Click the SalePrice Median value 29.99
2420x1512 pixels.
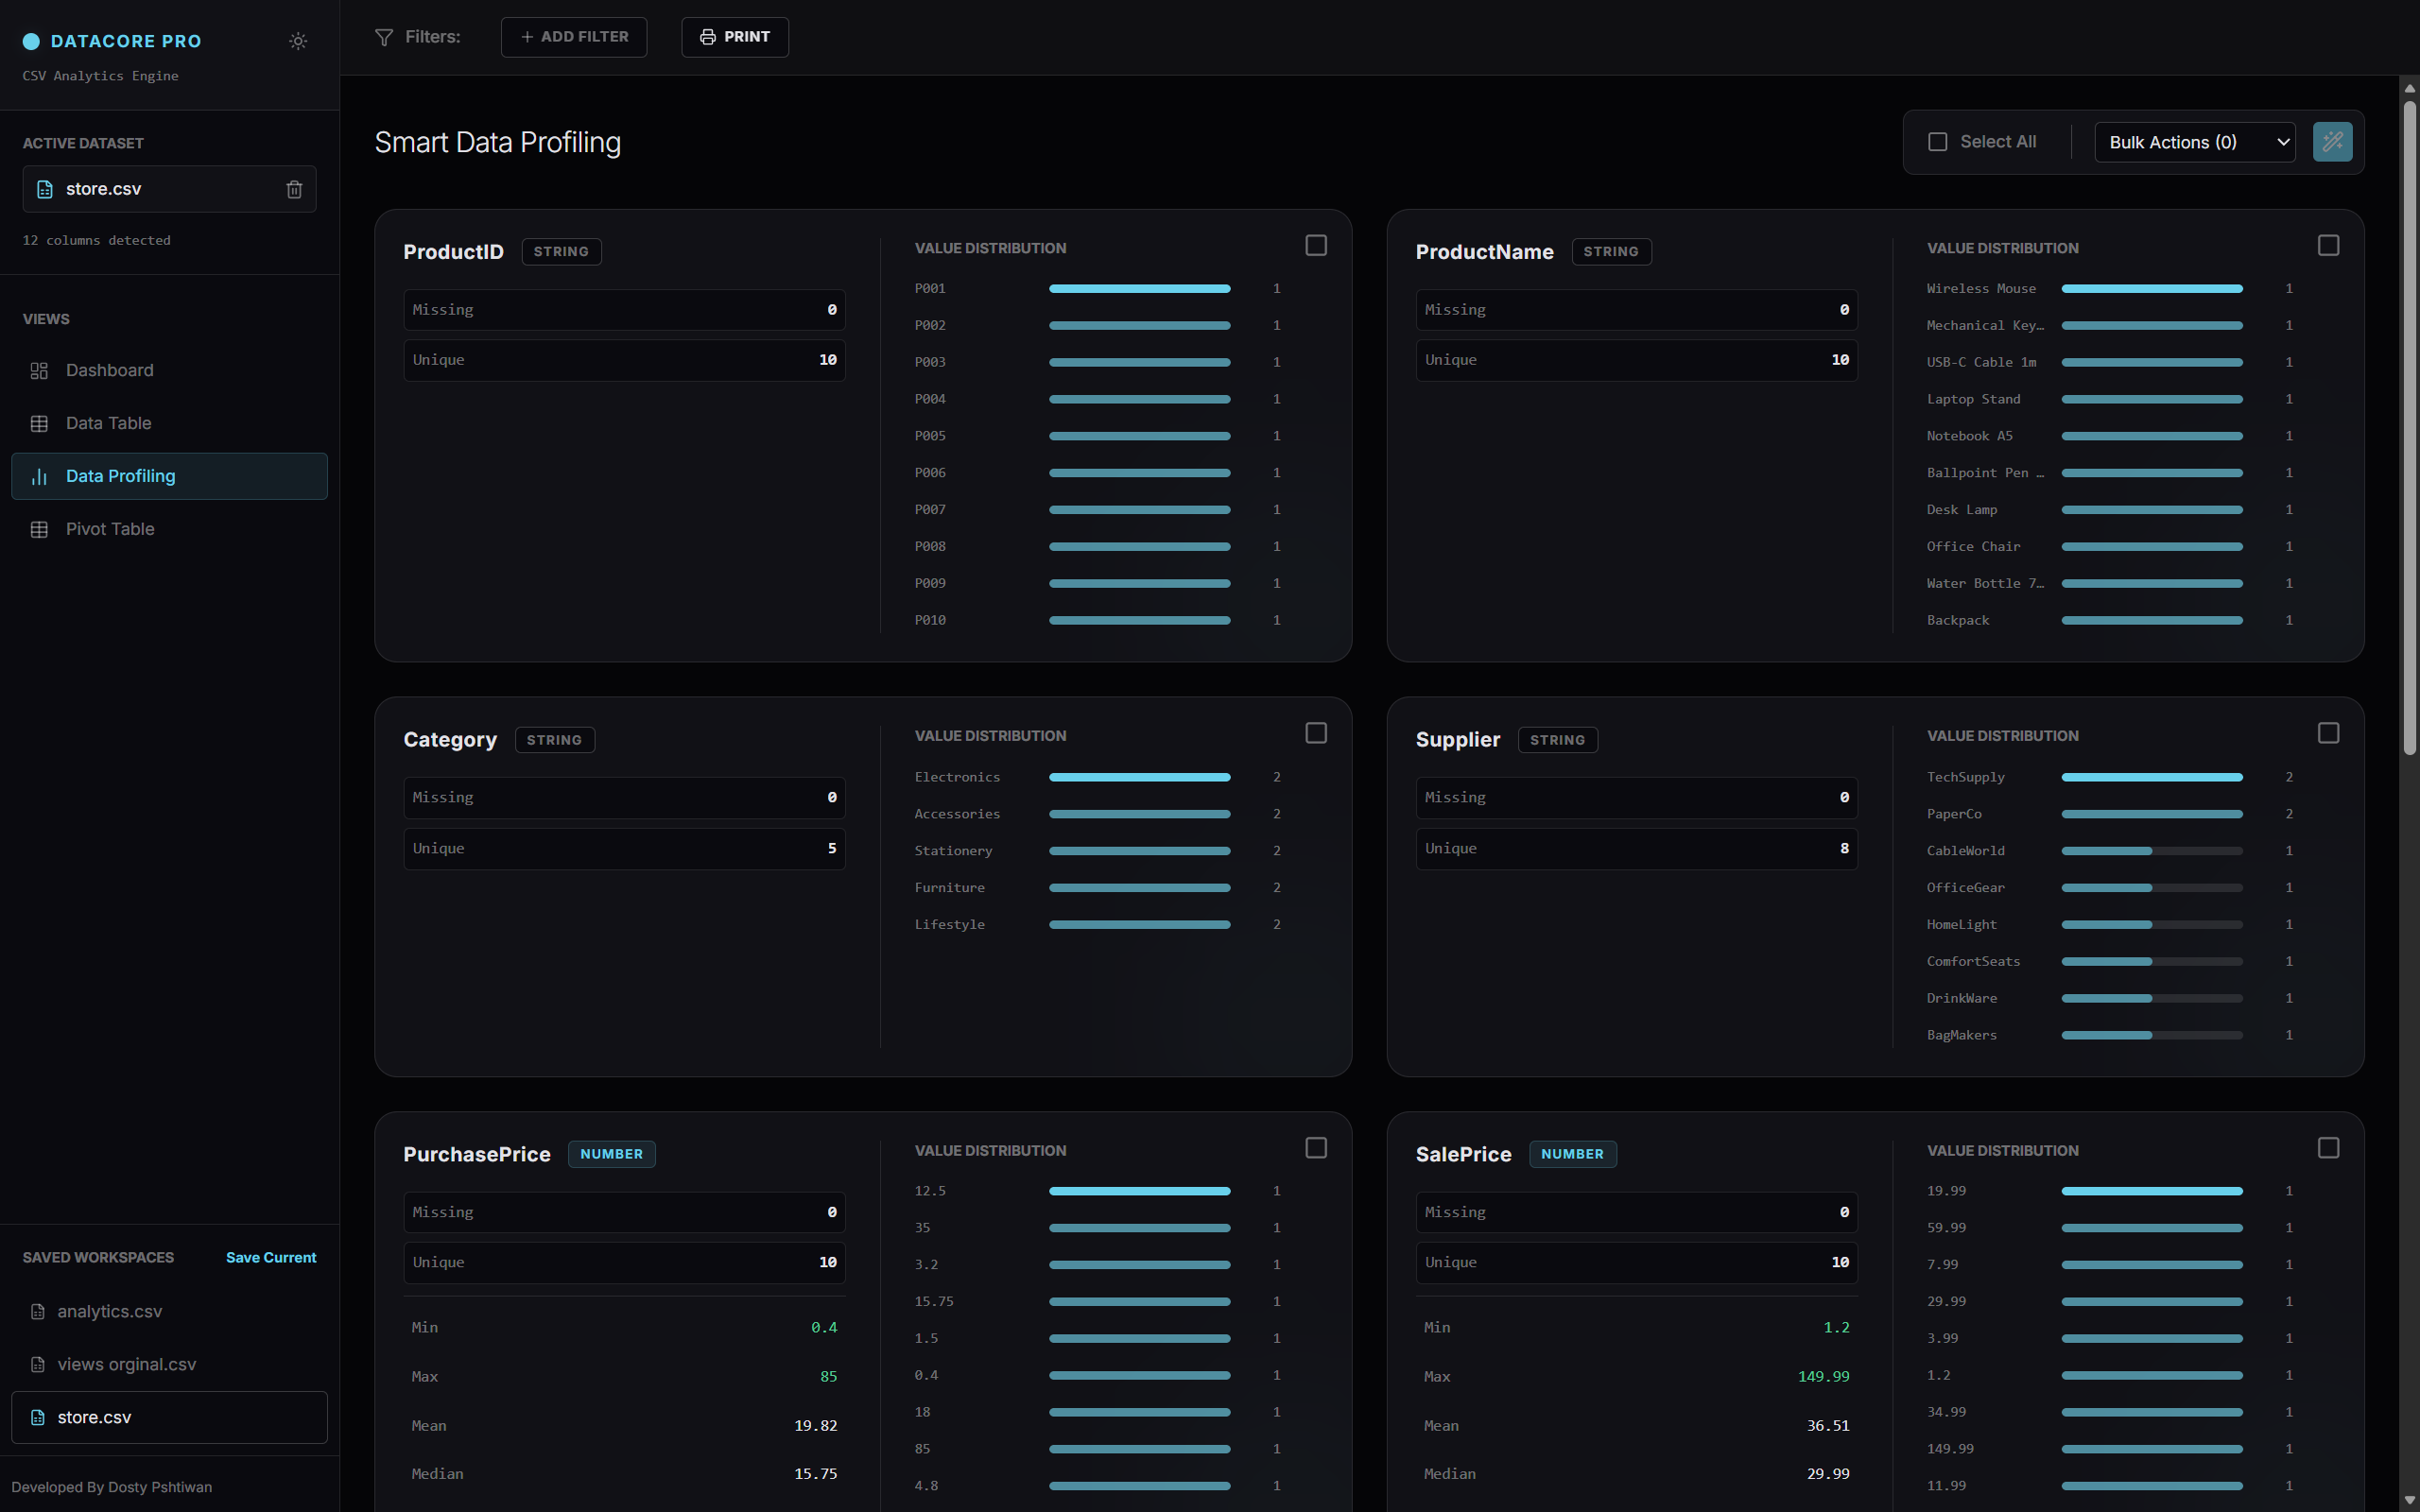pyautogui.click(x=1827, y=1474)
